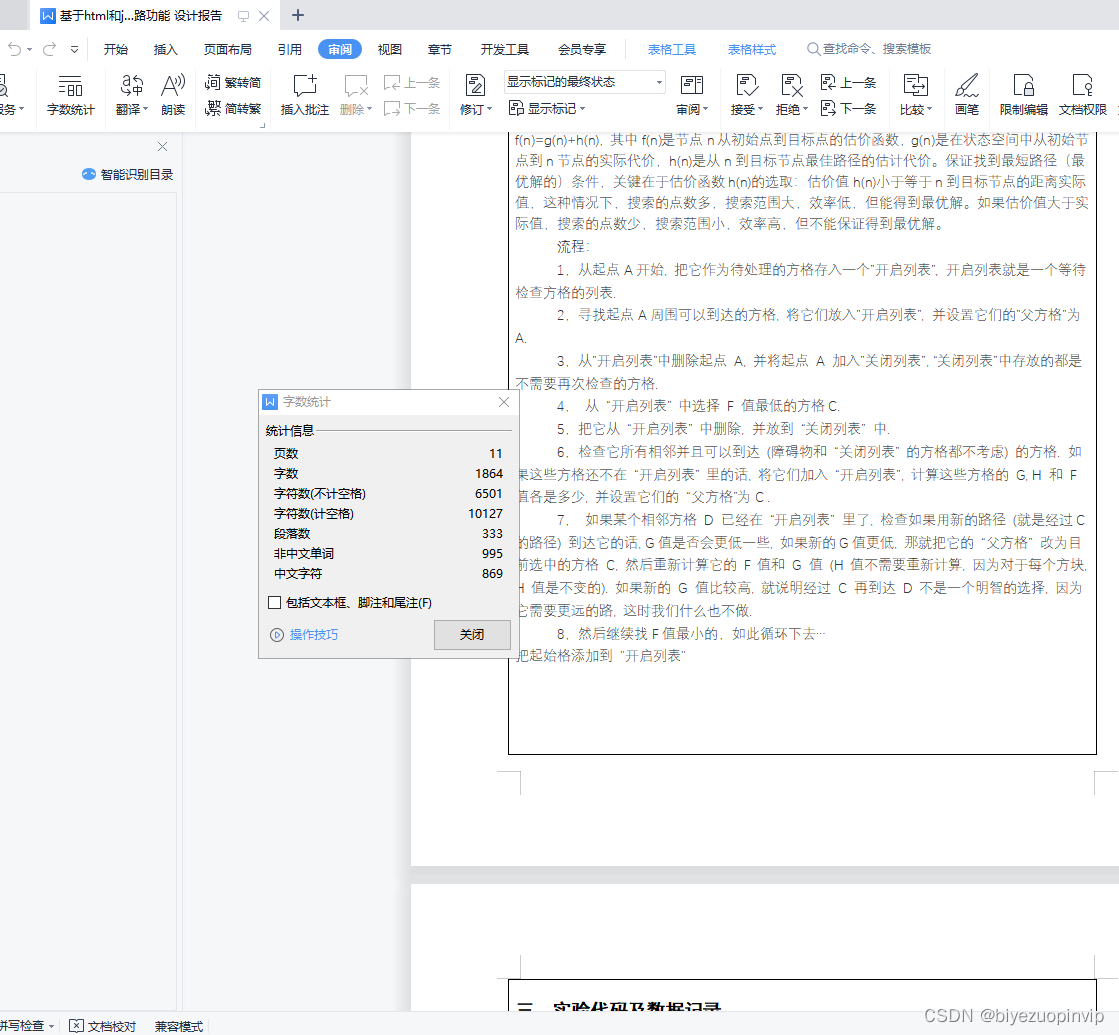Click the redo arrow icon
Screen dimensions: 1119x1035
[x=49, y=49]
